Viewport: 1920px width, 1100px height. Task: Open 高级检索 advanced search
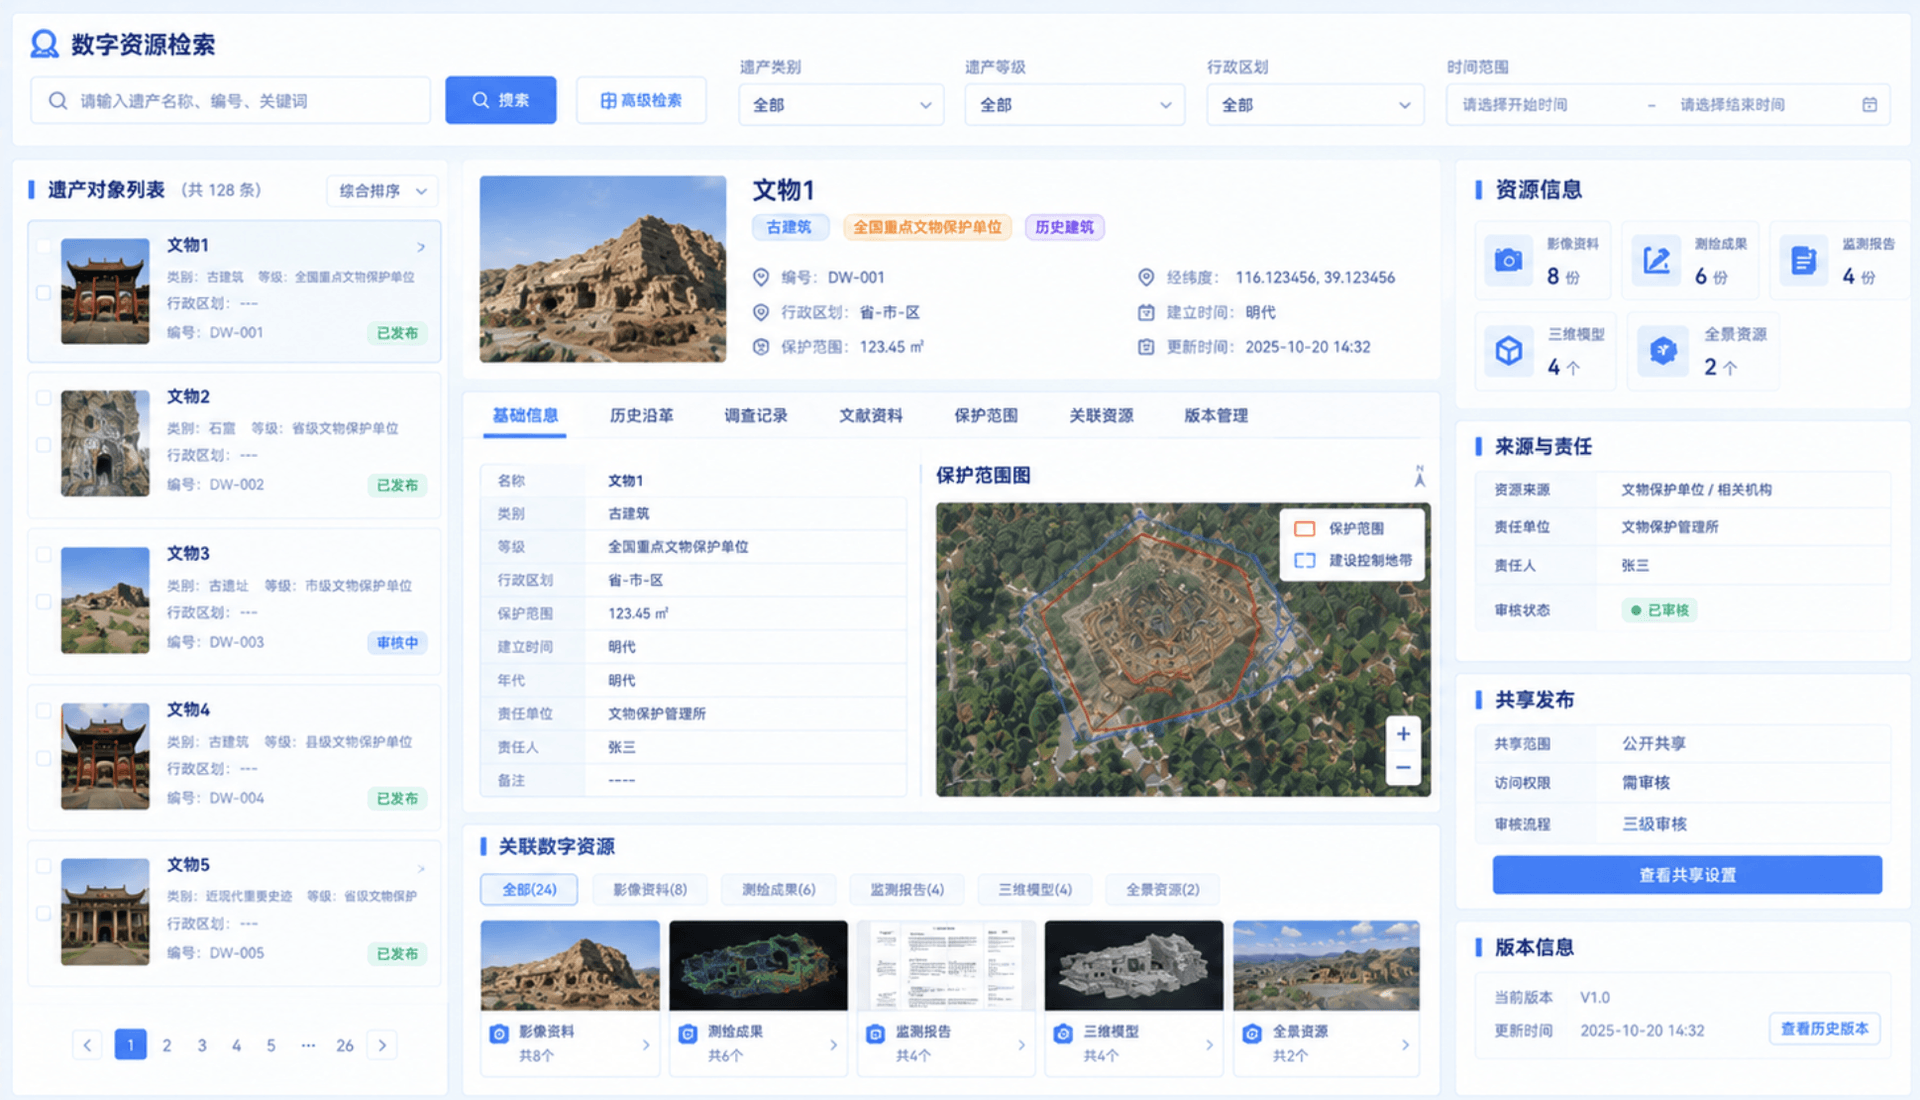coord(641,100)
